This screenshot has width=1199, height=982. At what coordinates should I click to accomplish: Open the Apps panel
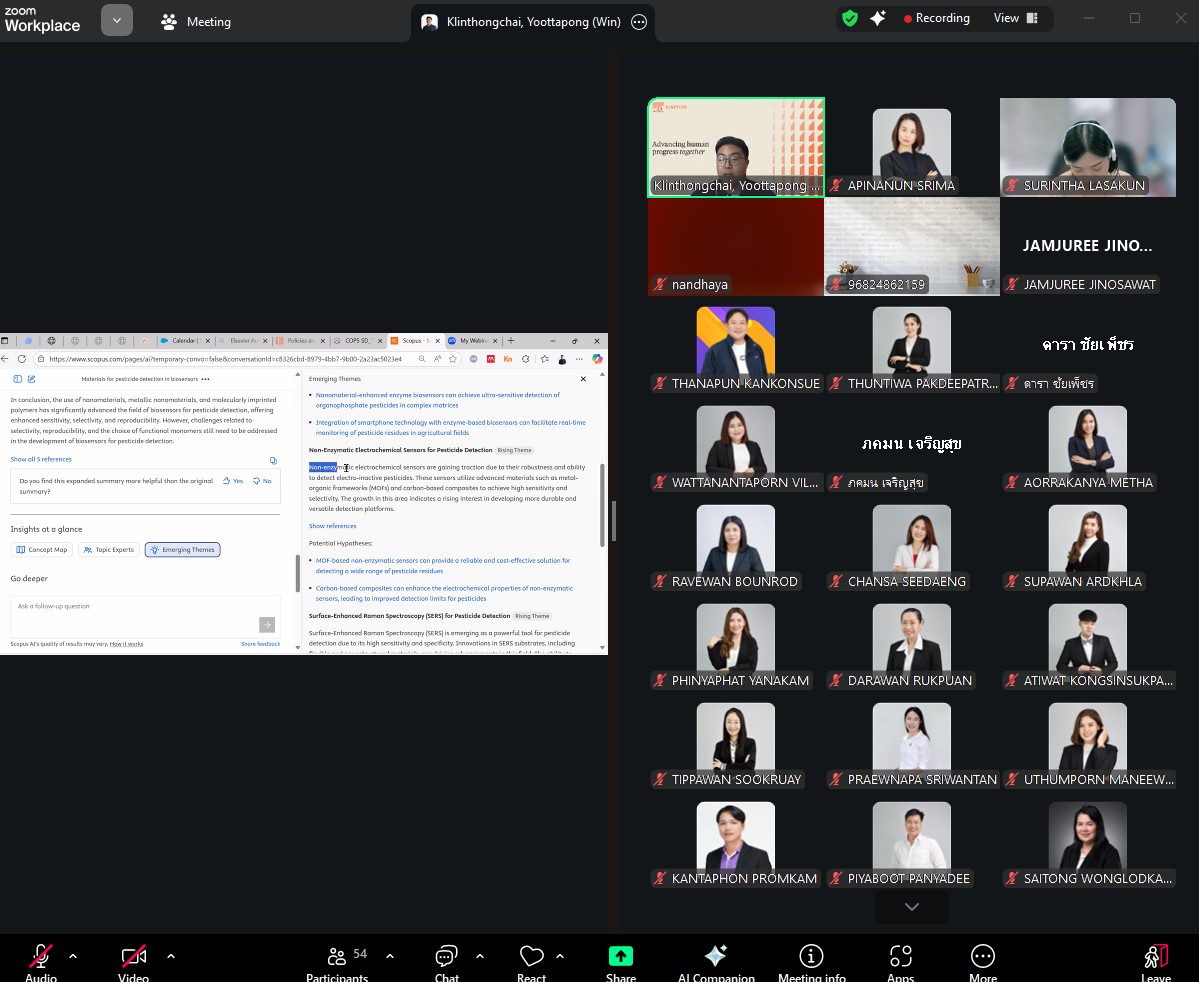pos(900,961)
